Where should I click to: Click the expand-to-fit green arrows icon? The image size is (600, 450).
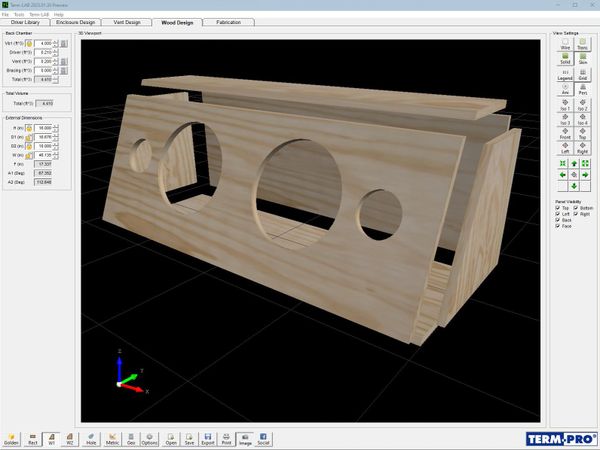(585, 164)
